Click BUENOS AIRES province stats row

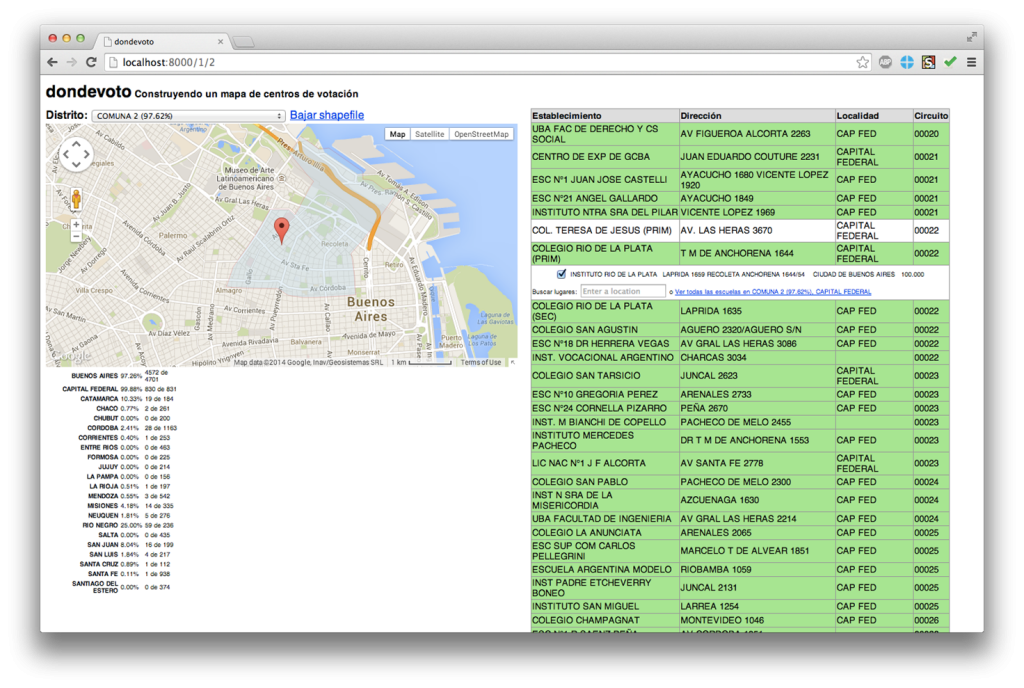point(120,376)
